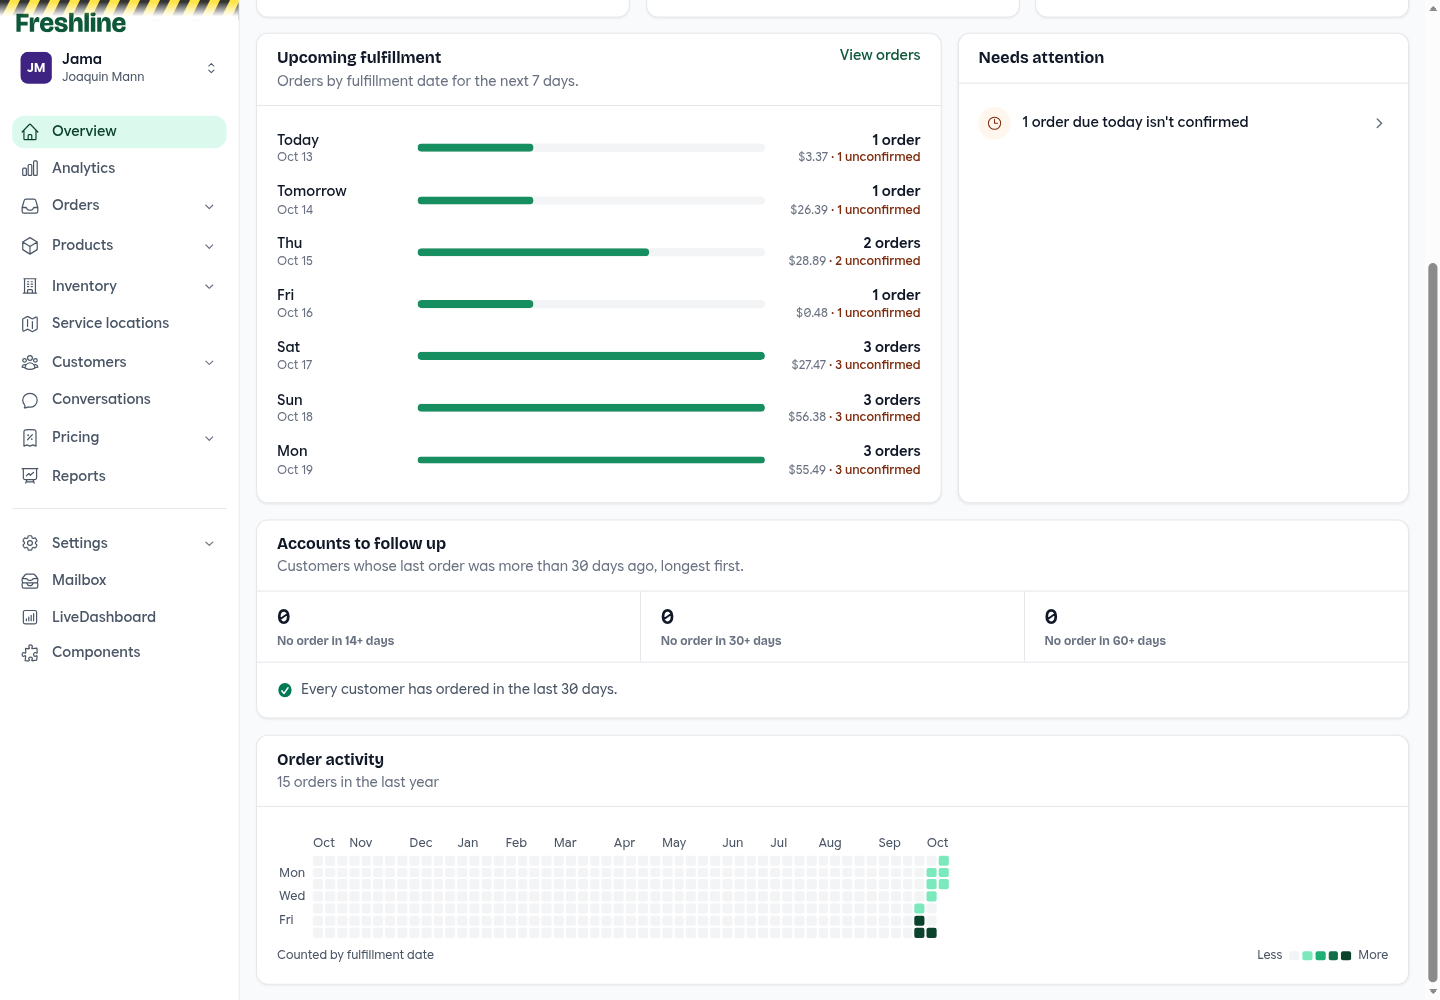
Task: Click the View orders link
Action: tap(880, 55)
